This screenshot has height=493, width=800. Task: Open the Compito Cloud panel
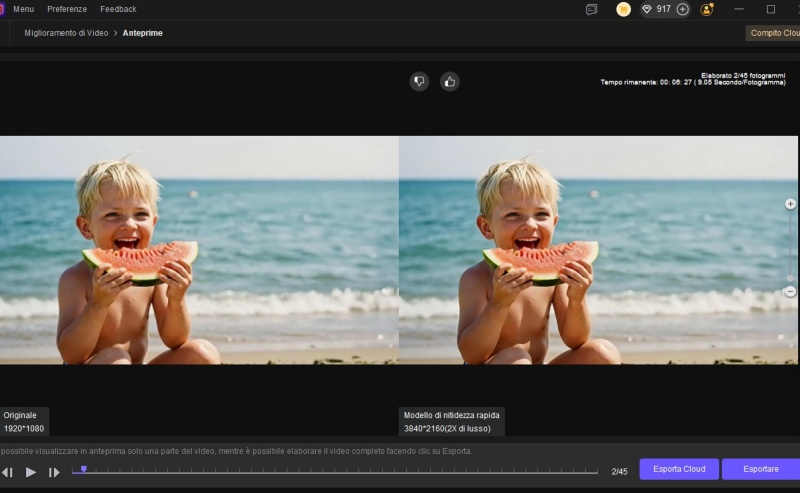pos(775,33)
